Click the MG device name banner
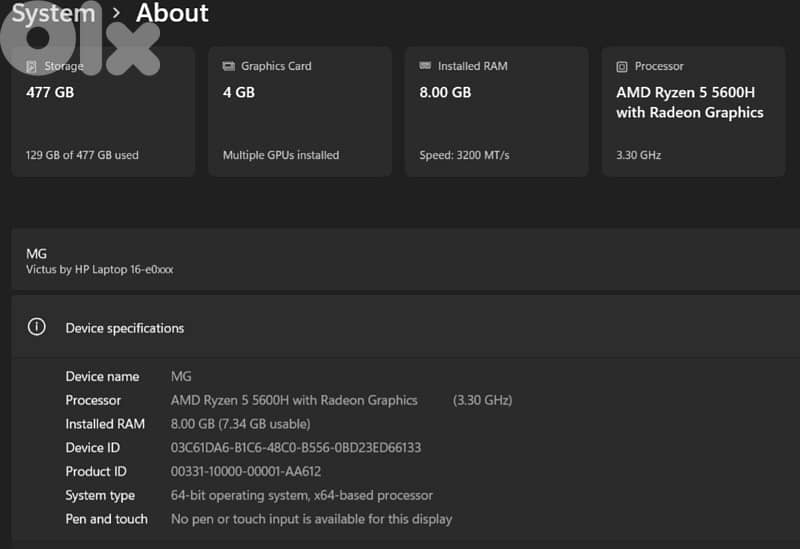 pos(400,260)
